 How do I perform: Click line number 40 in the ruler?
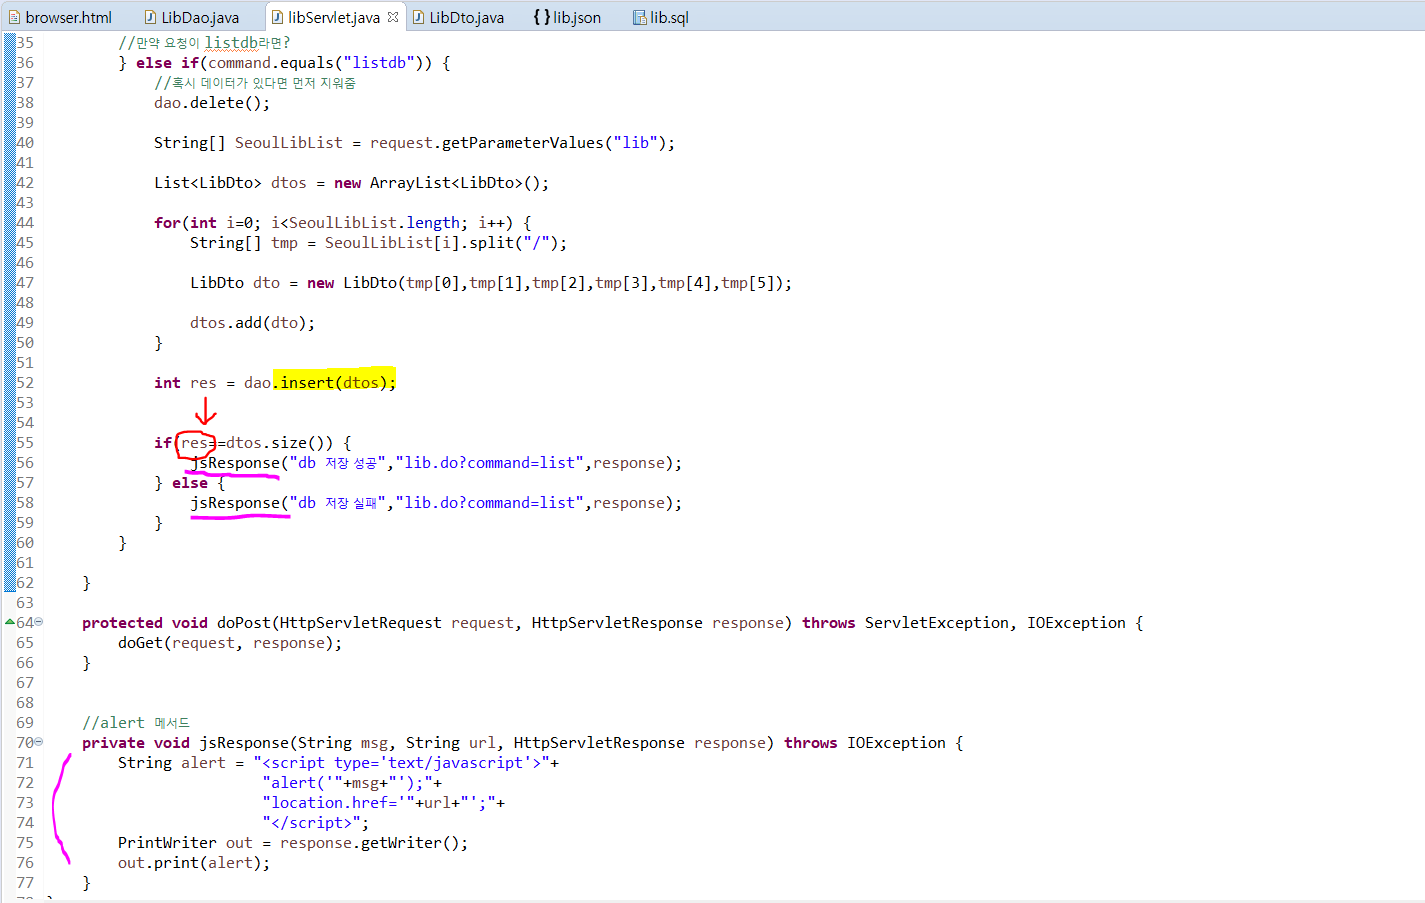click(x=25, y=142)
